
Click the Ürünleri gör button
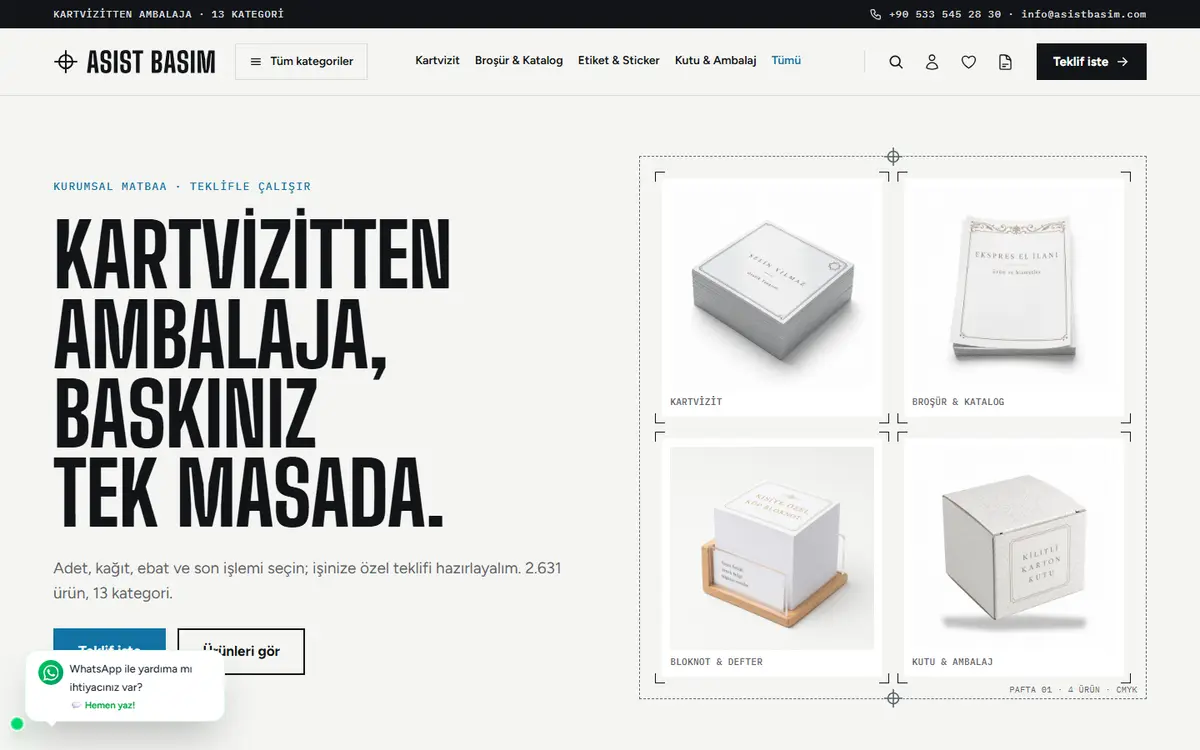coord(241,651)
